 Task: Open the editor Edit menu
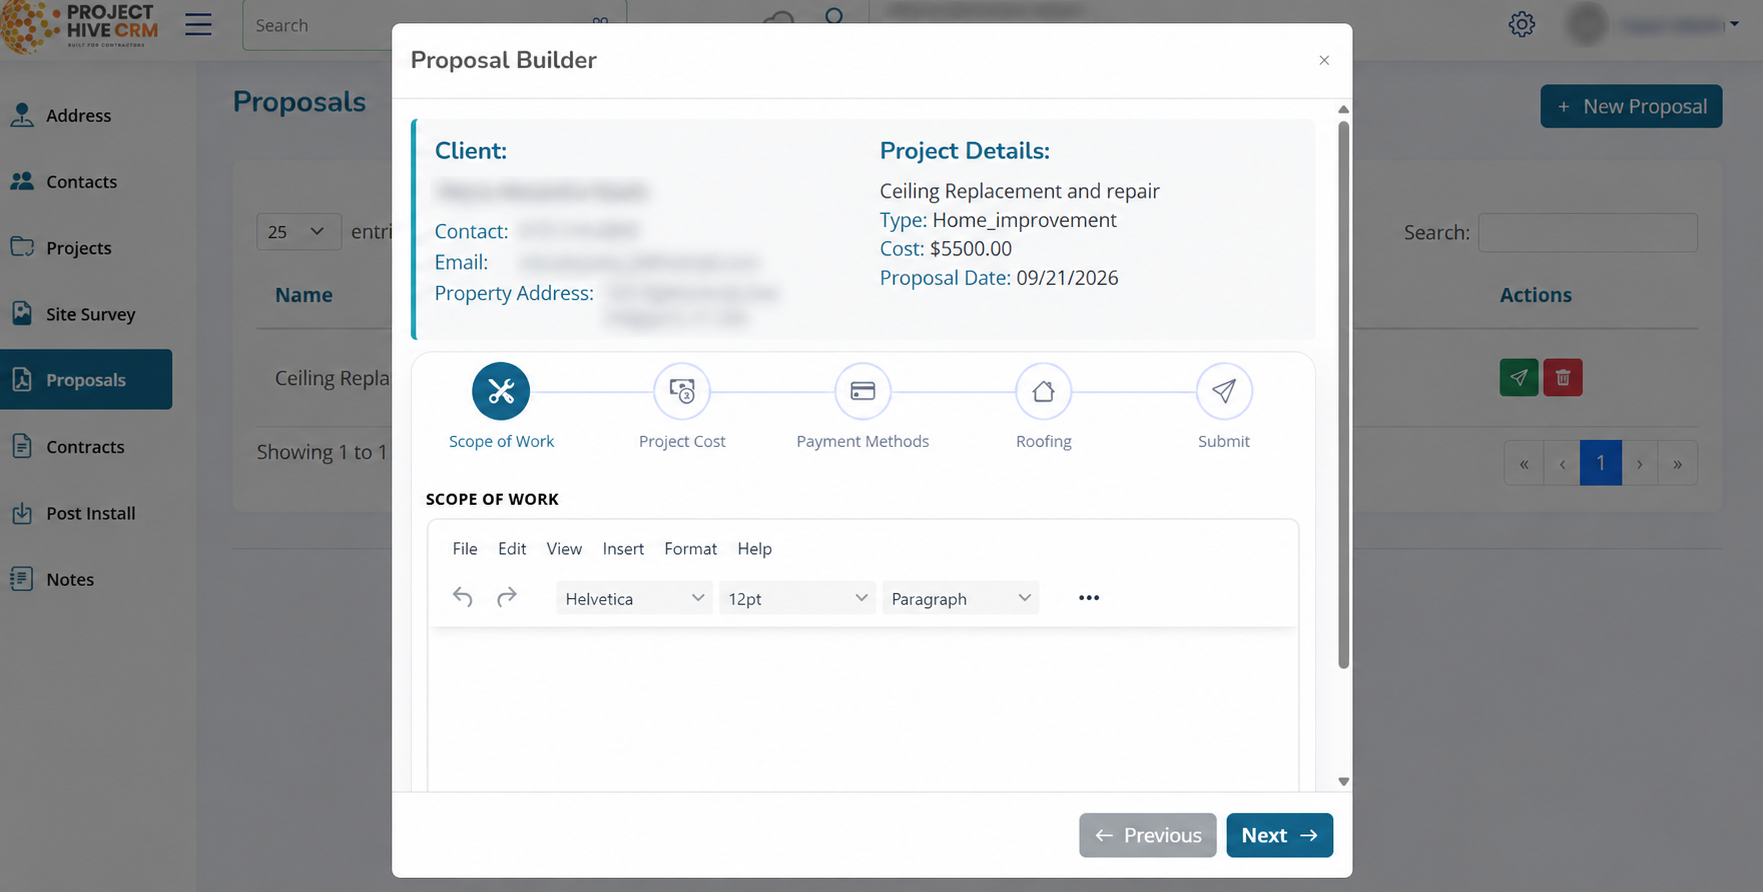coord(512,548)
